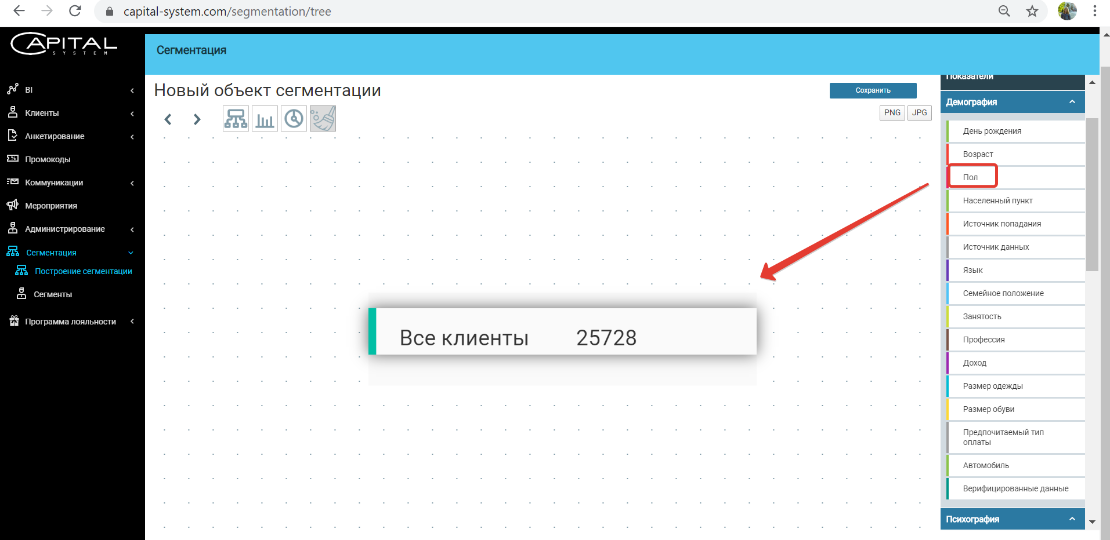Click the Анкетирование document icon
Viewport: 1110px width, 540px height.
click(12, 136)
